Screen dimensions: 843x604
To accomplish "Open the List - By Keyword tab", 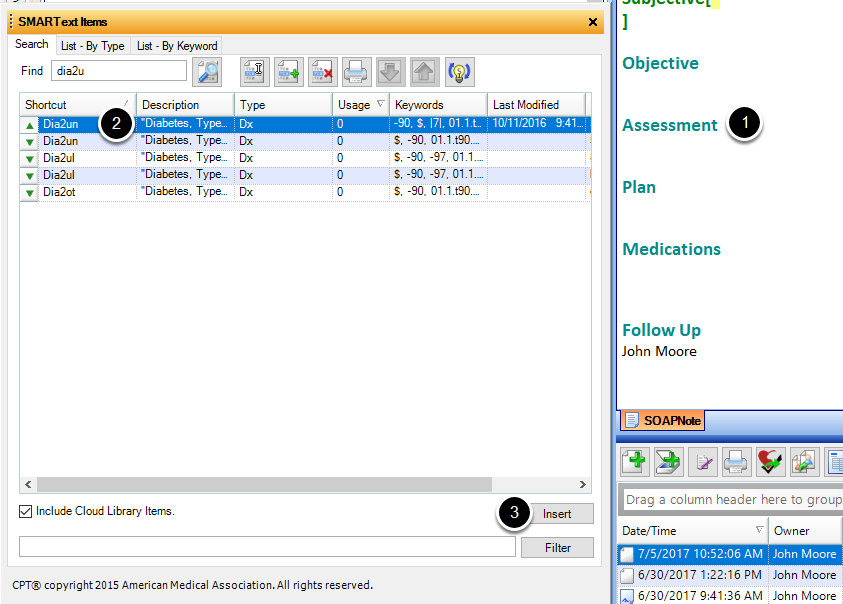I will 177,46.
